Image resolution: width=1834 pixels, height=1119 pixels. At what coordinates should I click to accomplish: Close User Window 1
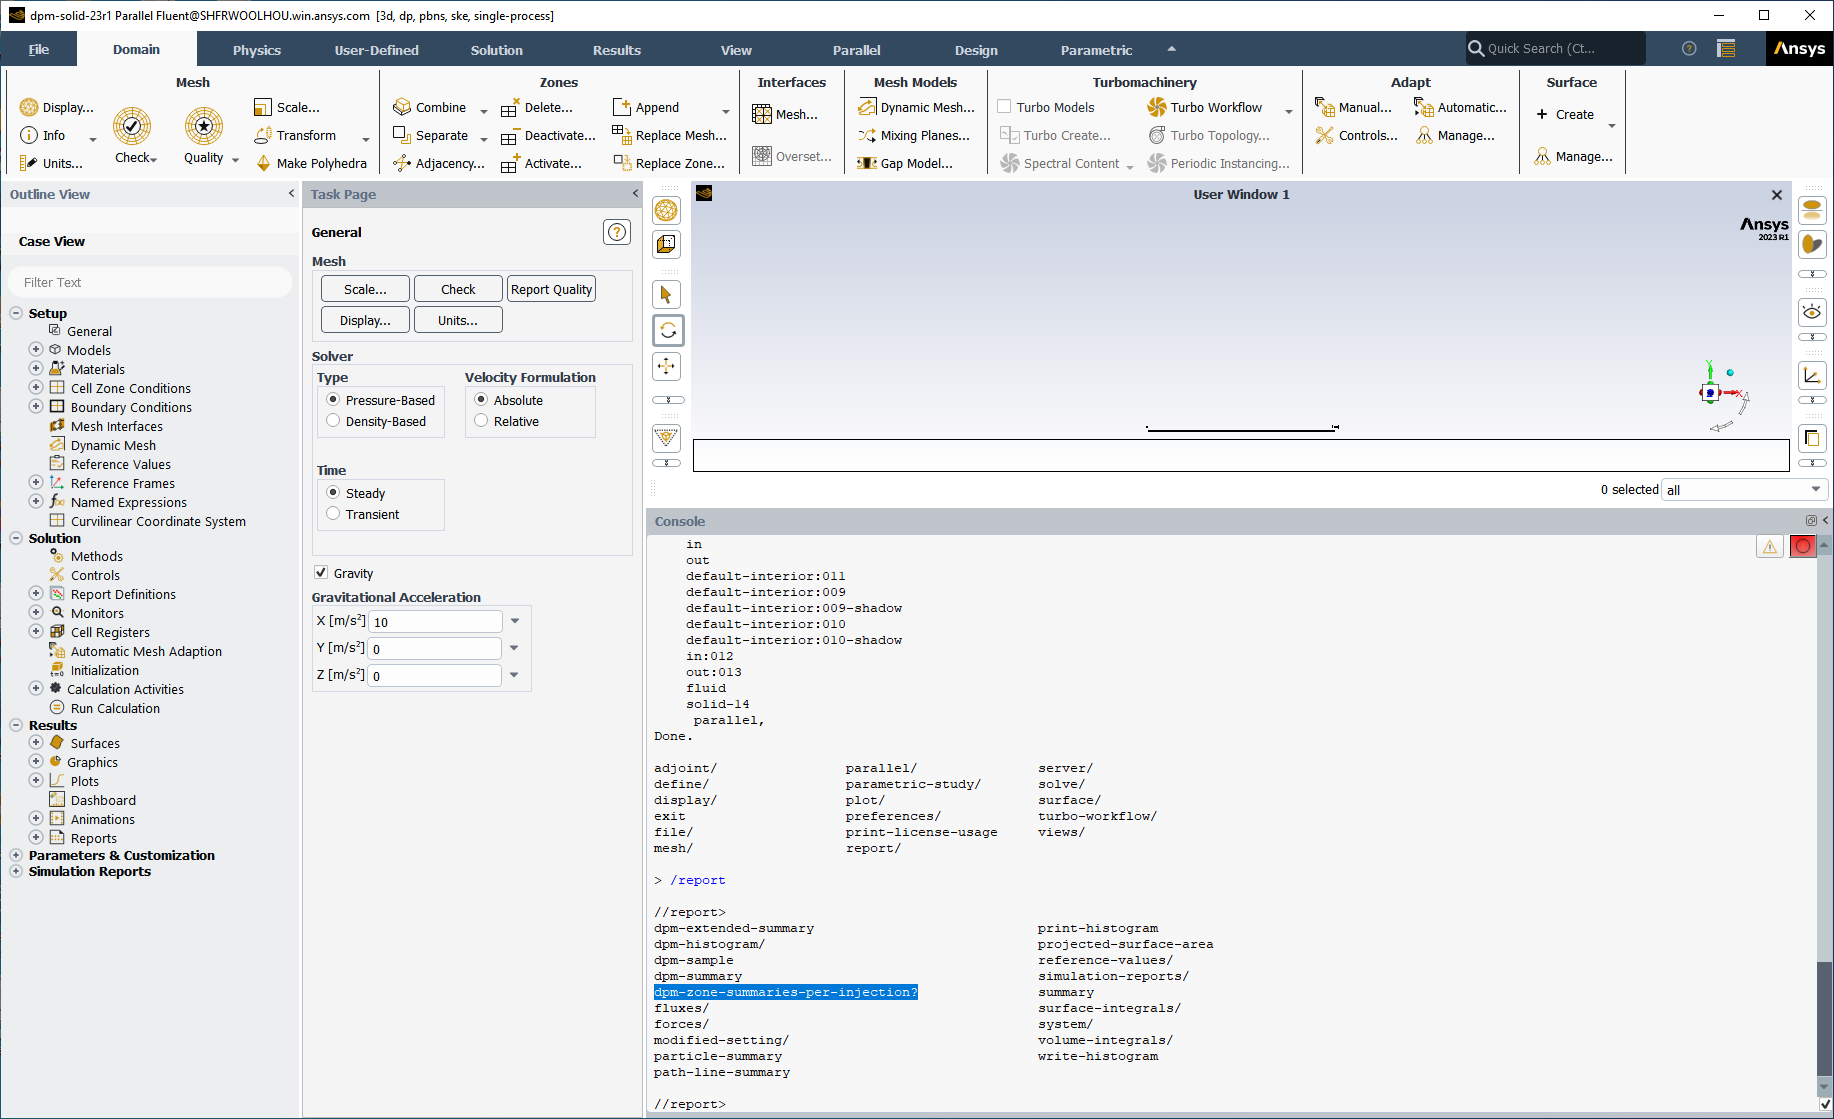tap(1777, 195)
